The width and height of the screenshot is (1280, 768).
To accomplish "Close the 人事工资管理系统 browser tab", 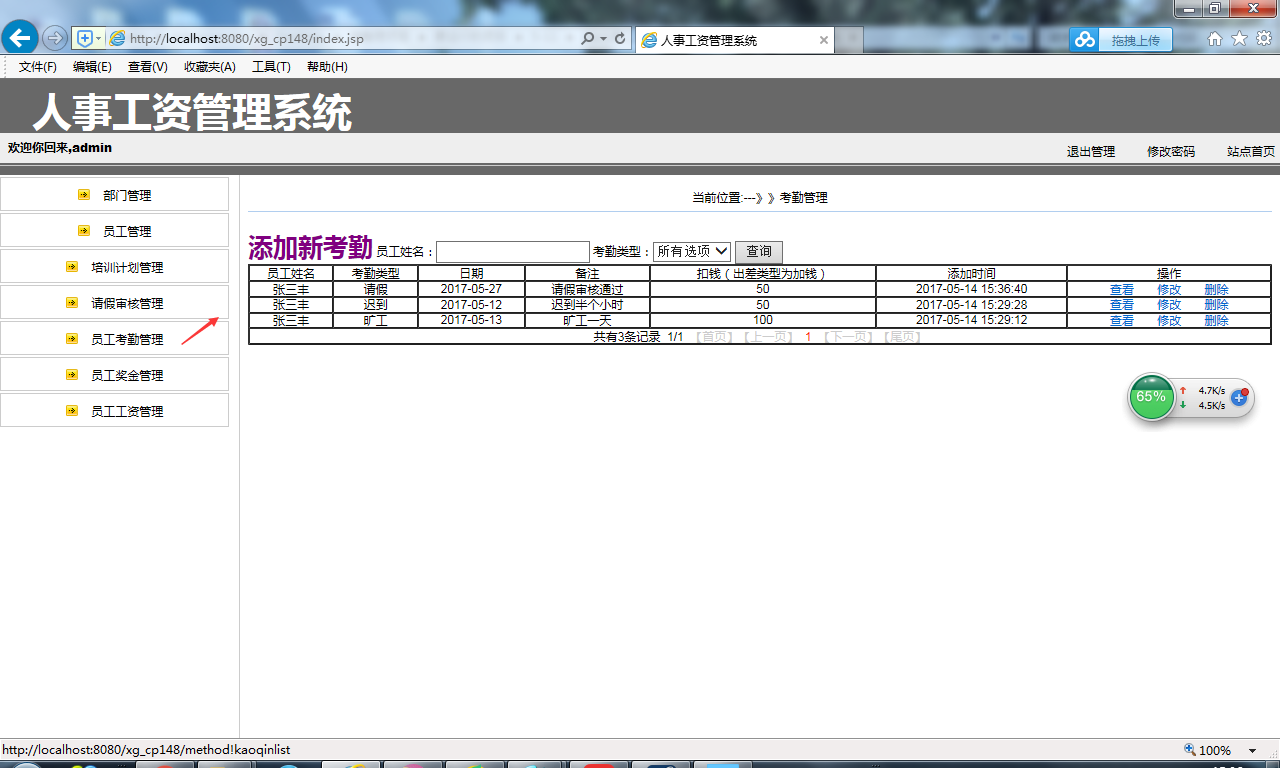I will pos(824,41).
